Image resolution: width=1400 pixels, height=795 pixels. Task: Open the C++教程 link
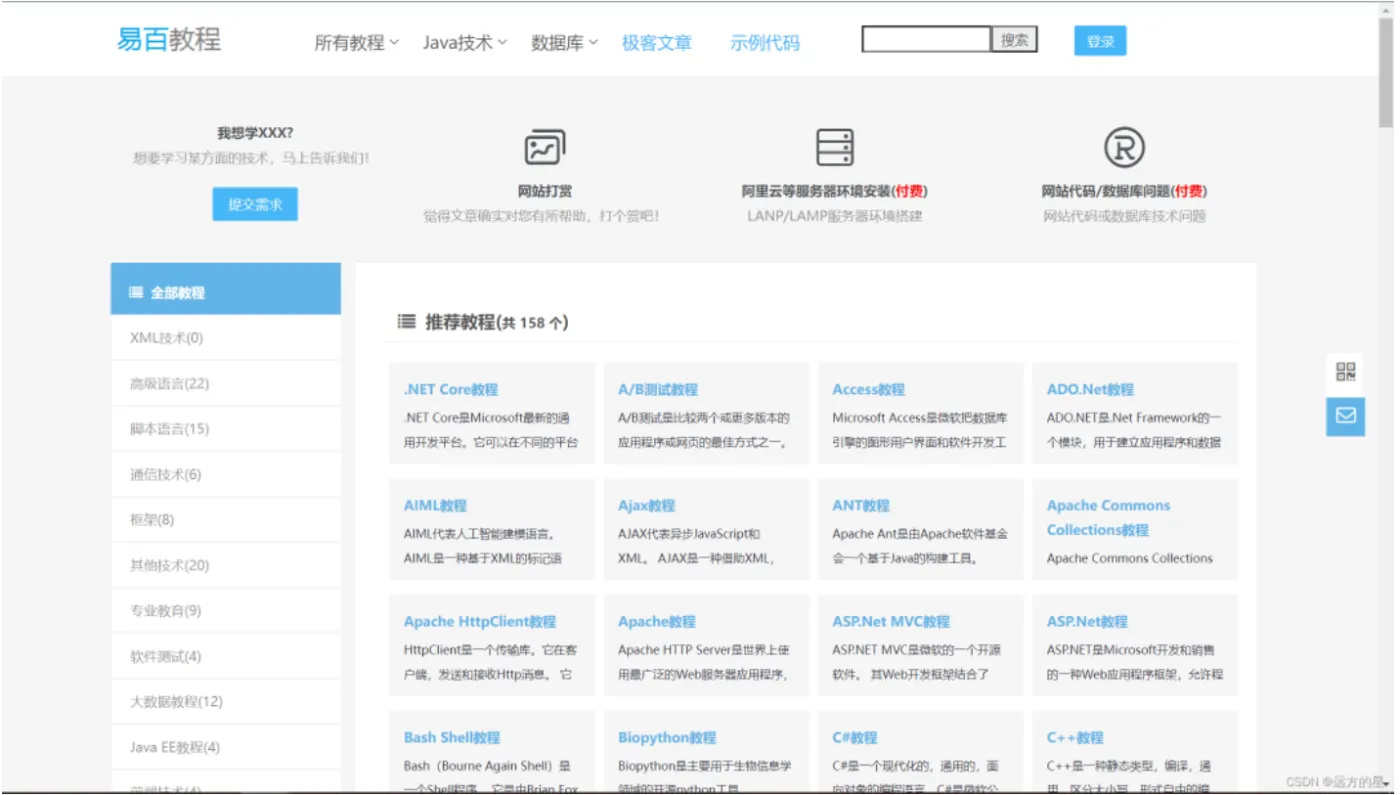[x=1075, y=737]
